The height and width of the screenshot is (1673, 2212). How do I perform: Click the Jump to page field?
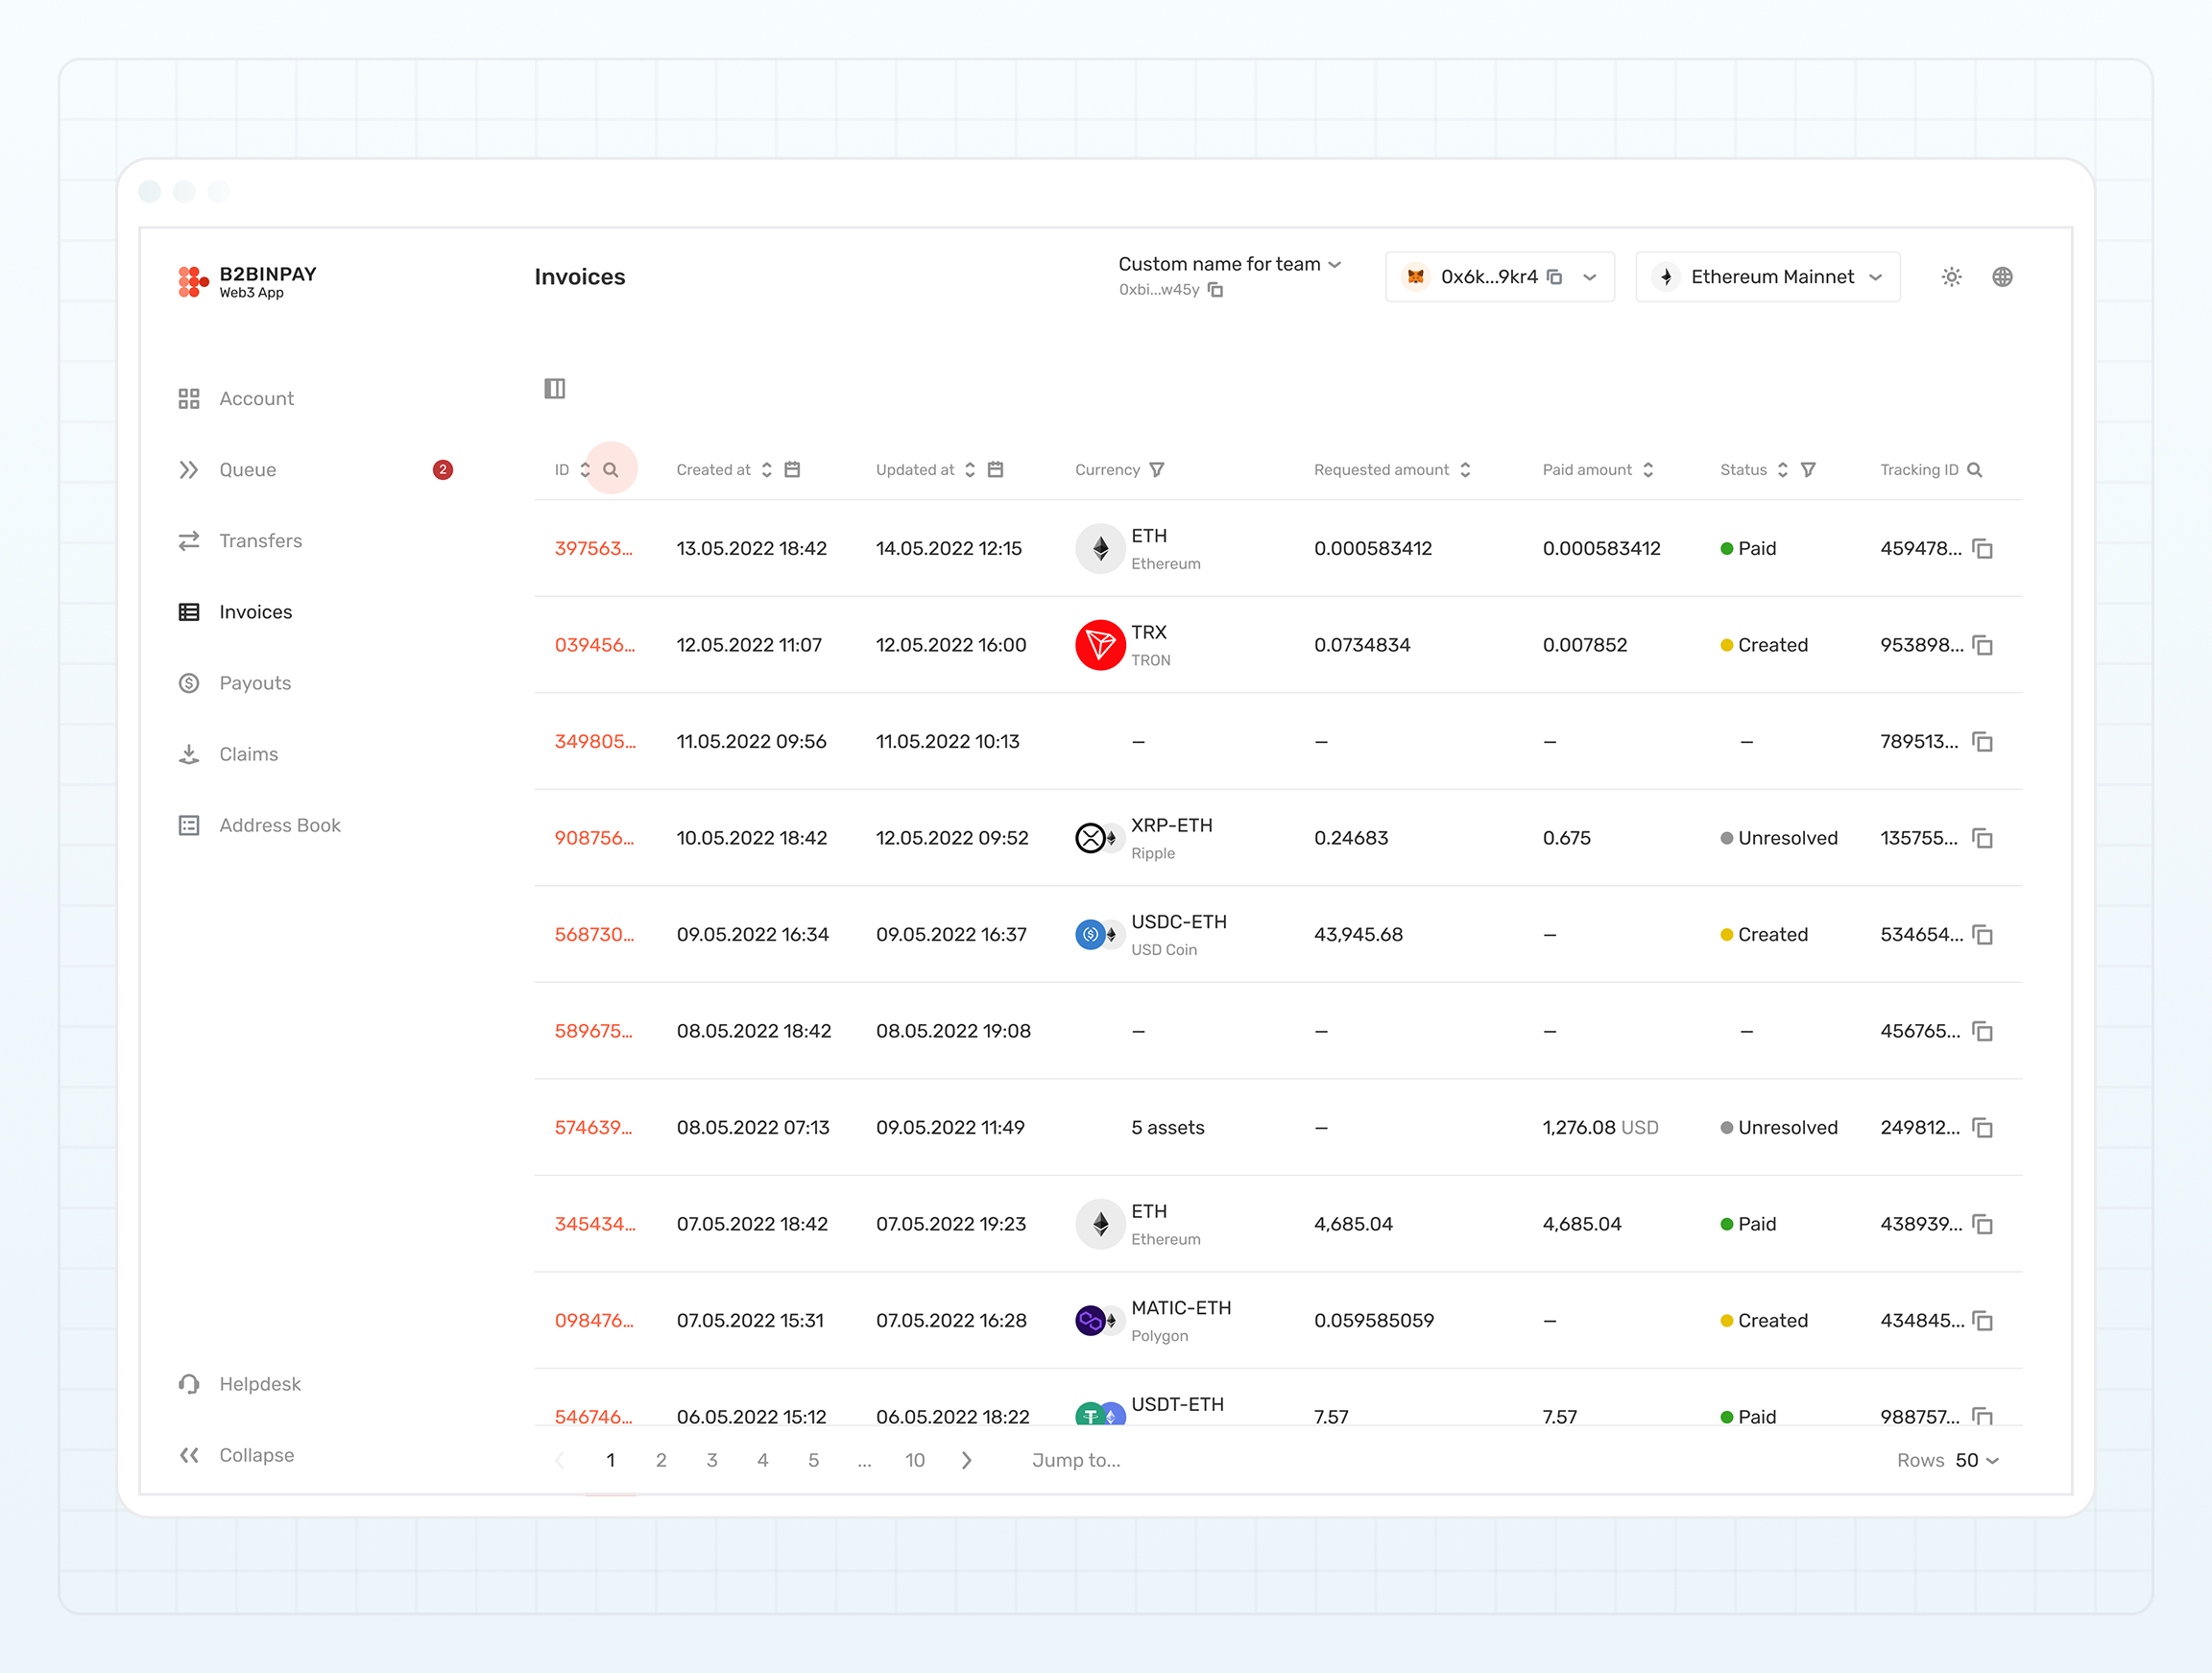(1076, 1460)
